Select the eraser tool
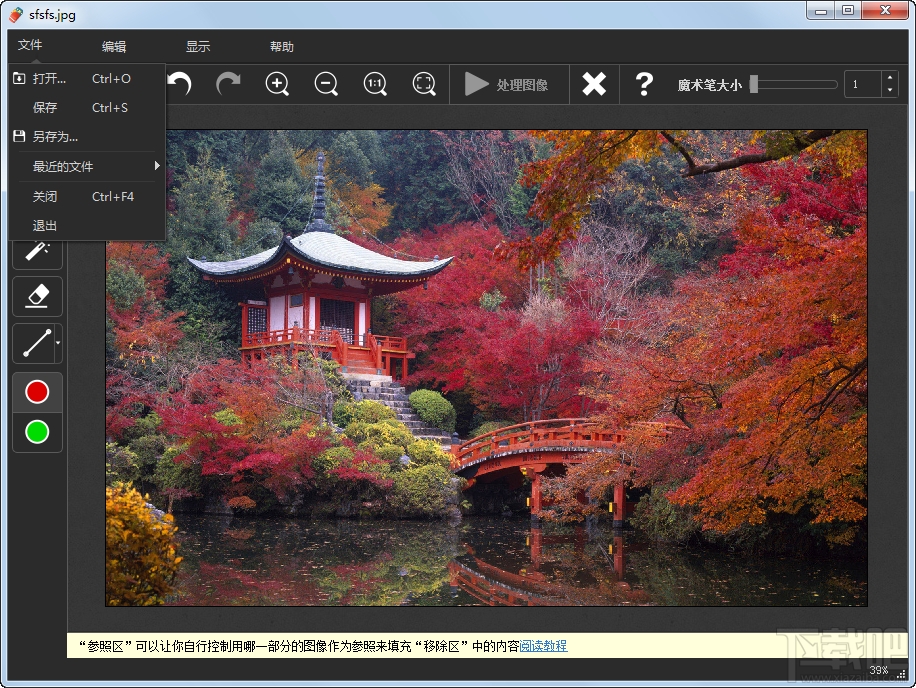 [37, 296]
